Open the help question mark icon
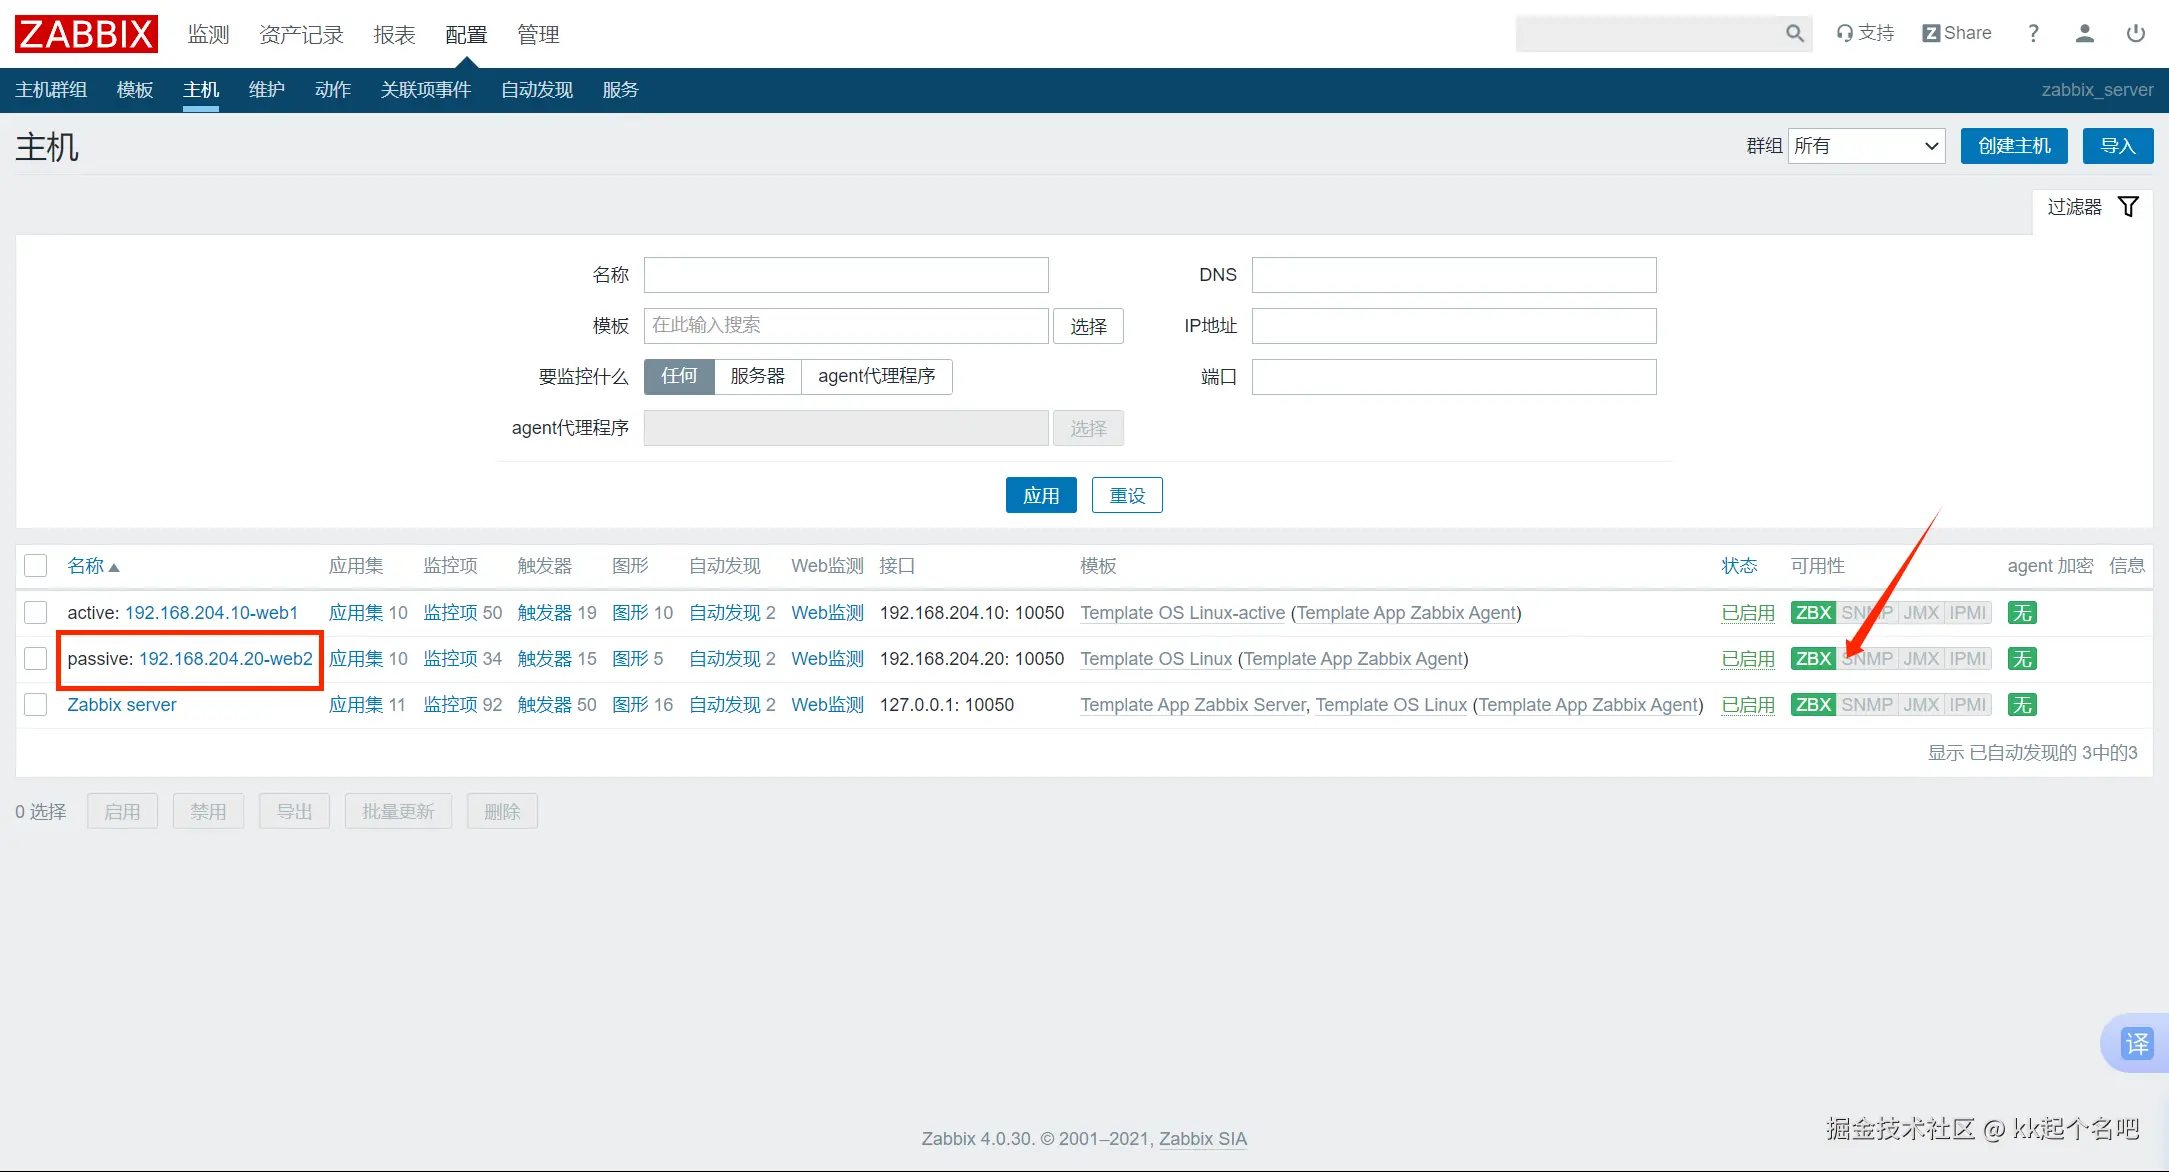This screenshot has width=2169, height=1172. (2033, 33)
